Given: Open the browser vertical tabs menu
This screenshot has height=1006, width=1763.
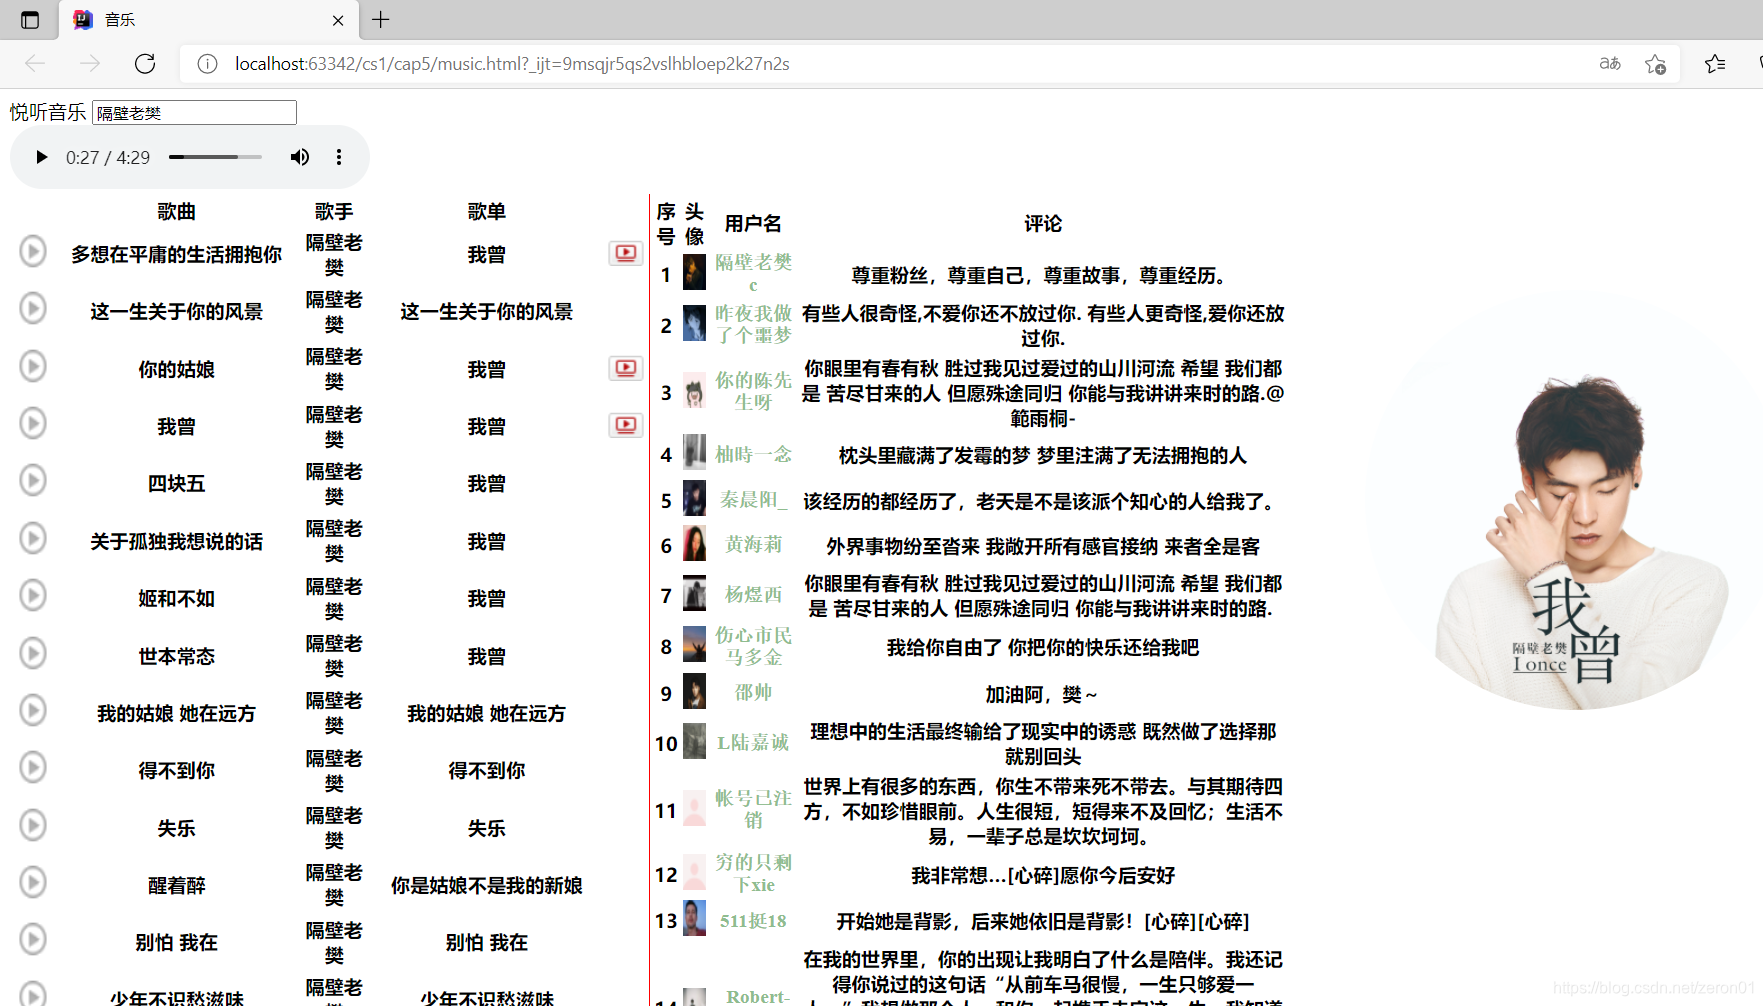Looking at the screenshot, I should (30, 19).
